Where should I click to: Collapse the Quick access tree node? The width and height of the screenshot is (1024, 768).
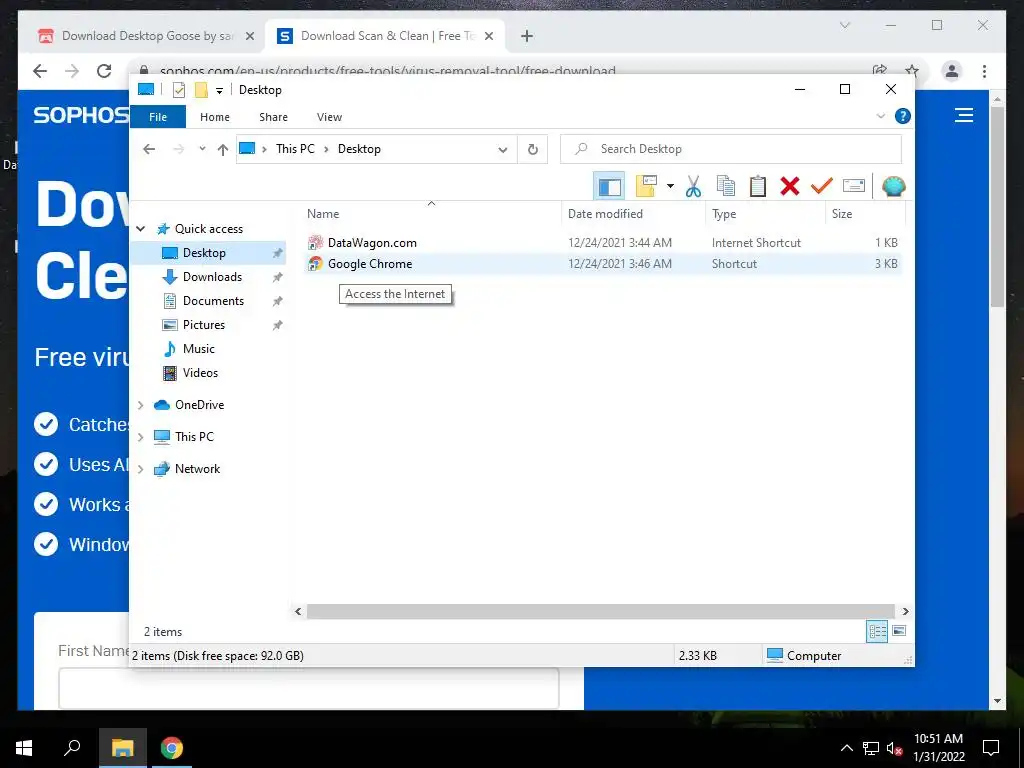(x=140, y=229)
